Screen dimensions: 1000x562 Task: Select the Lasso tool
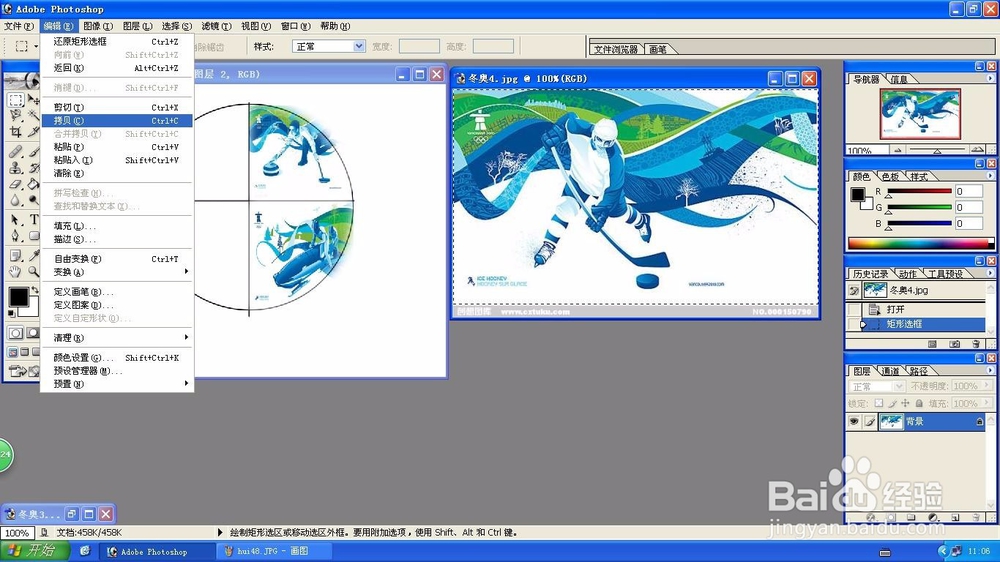16,115
